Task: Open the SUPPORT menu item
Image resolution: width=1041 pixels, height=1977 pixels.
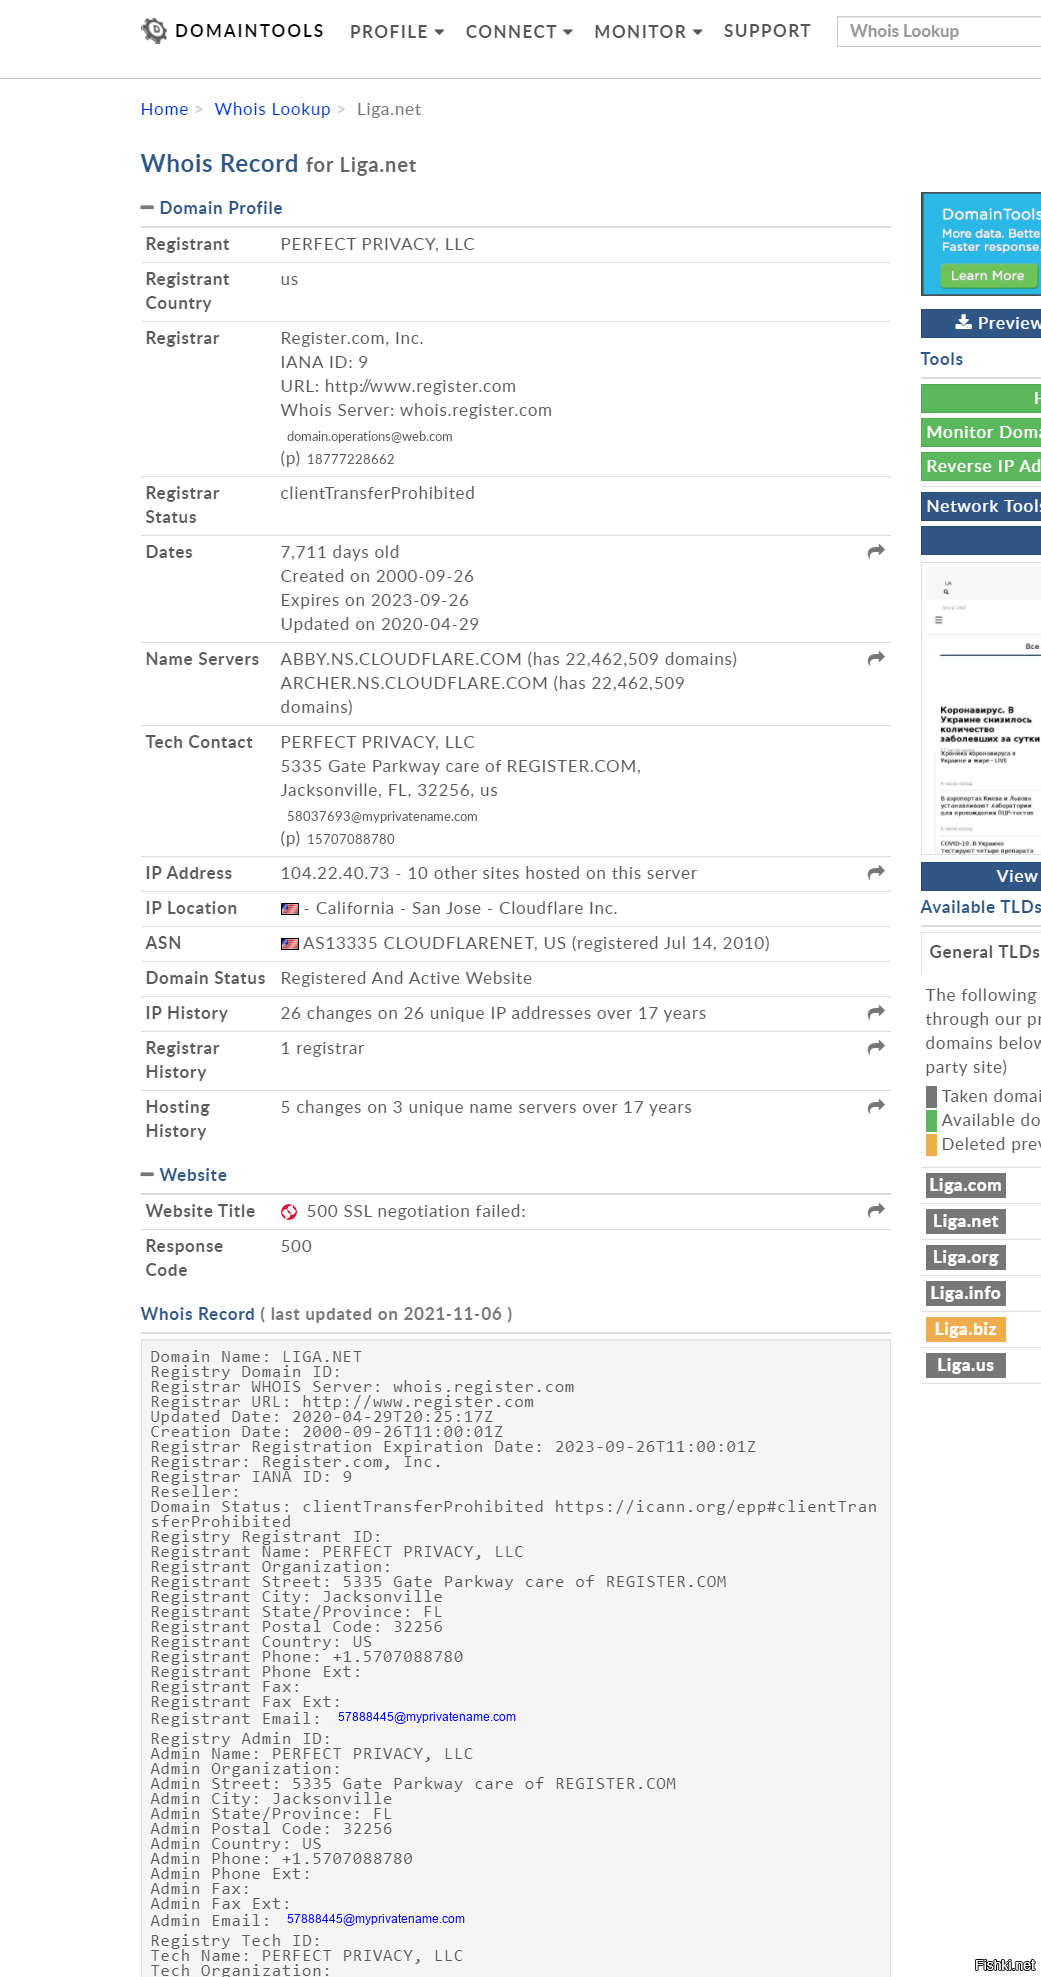Action: click(767, 31)
